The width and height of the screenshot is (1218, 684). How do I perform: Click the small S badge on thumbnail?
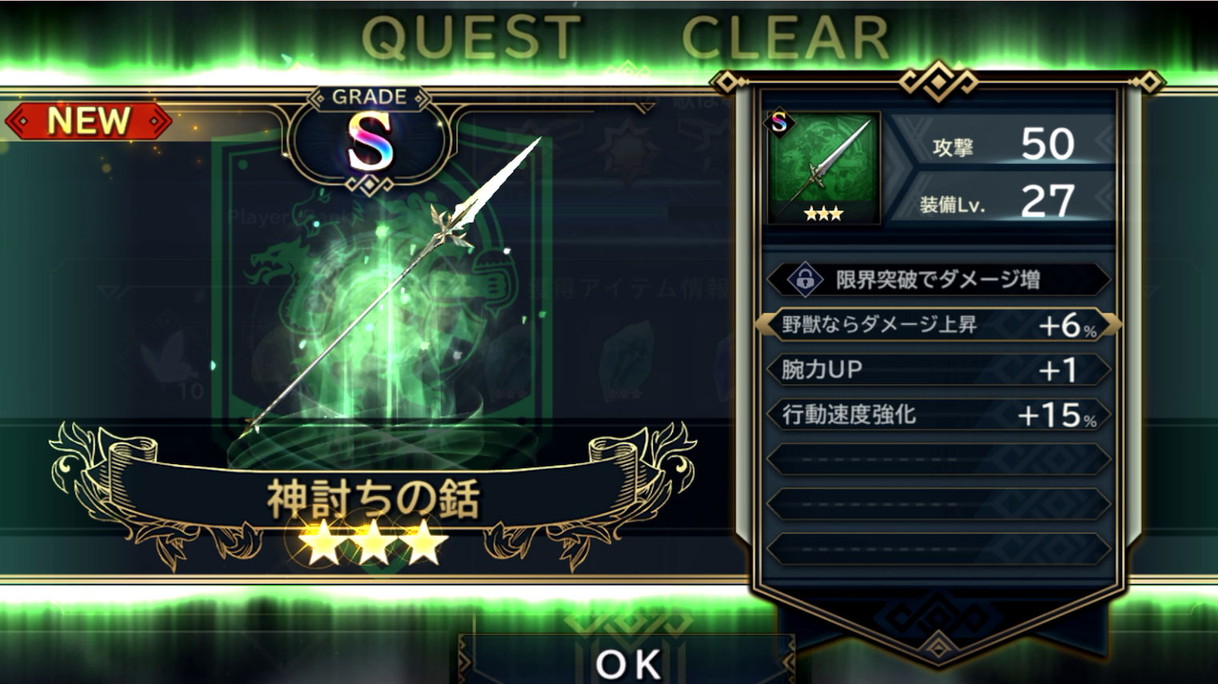click(780, 122)
